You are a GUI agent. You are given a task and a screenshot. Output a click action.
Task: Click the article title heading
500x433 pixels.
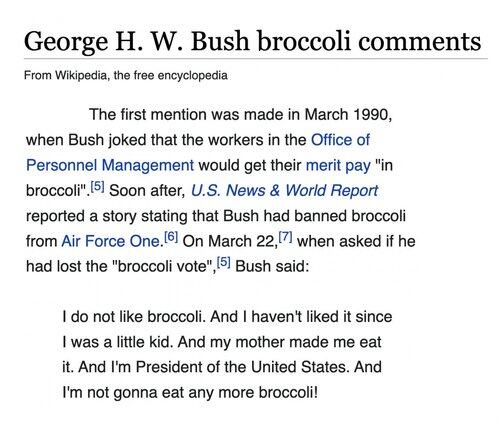(253, 41)
